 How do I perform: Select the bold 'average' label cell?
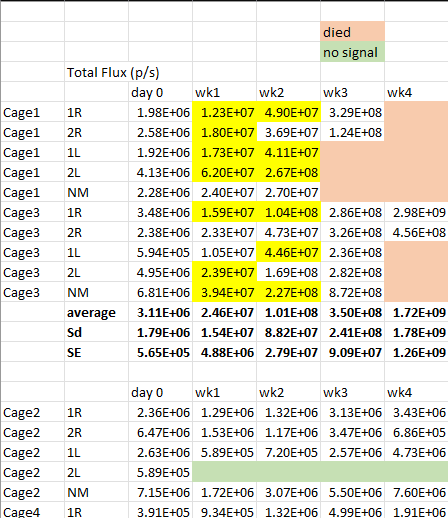(x=96, y=312)
